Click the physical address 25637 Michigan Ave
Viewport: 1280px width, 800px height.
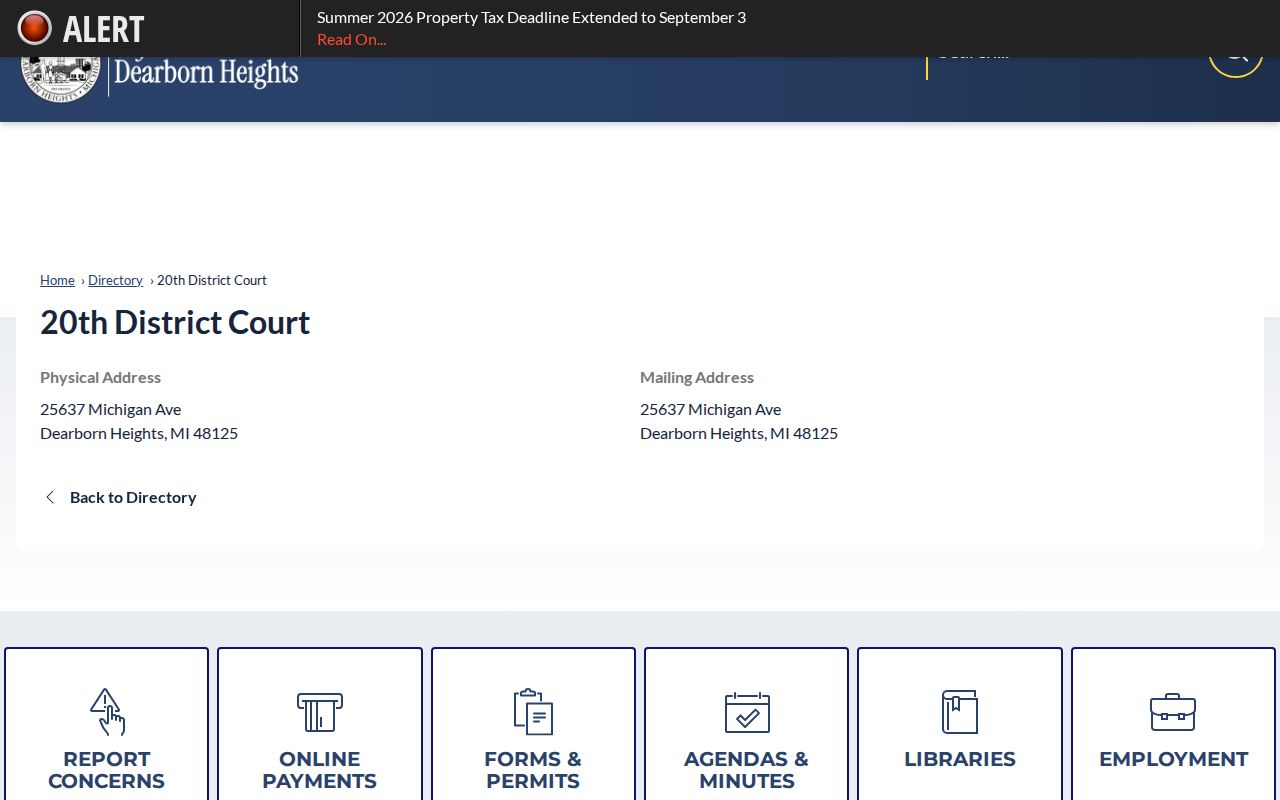click(x=111, y=409)
